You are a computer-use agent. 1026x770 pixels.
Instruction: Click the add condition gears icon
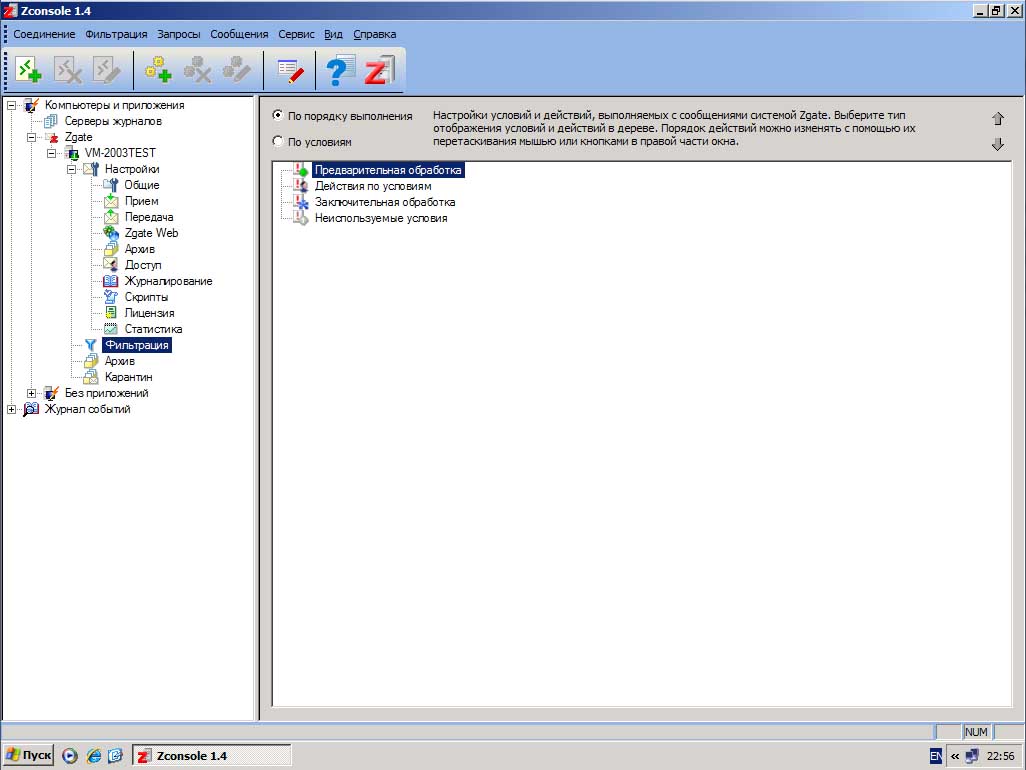coord(158,69)
